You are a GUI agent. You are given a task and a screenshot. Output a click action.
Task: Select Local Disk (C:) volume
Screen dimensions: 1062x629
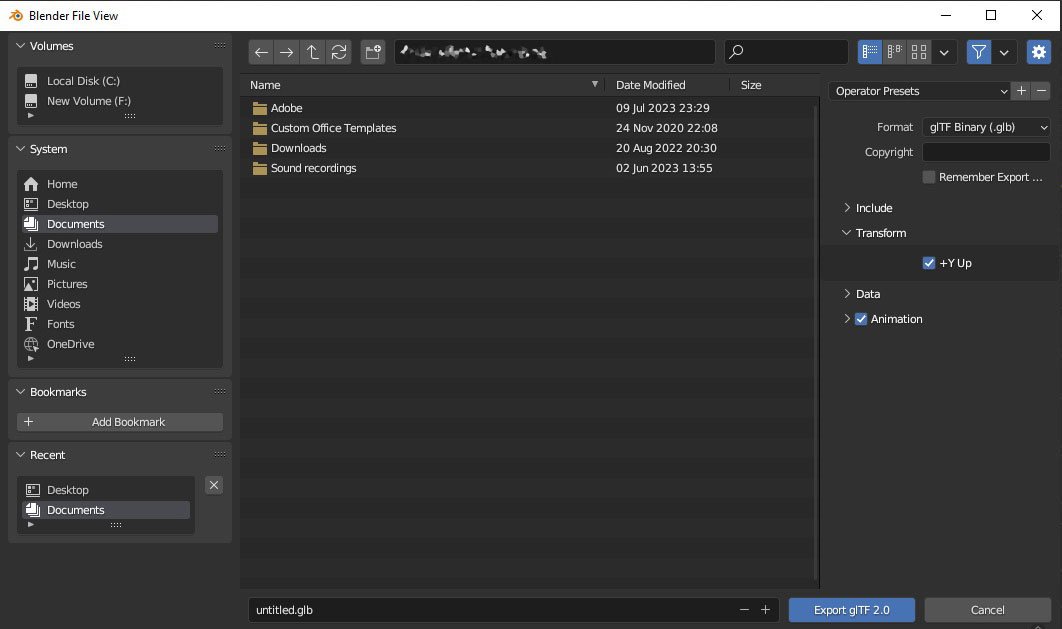click(x=83, y=81)
